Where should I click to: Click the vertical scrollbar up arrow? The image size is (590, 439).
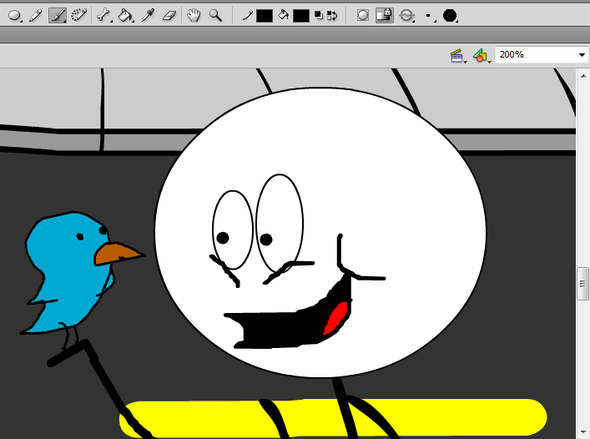tap(583, 76)
